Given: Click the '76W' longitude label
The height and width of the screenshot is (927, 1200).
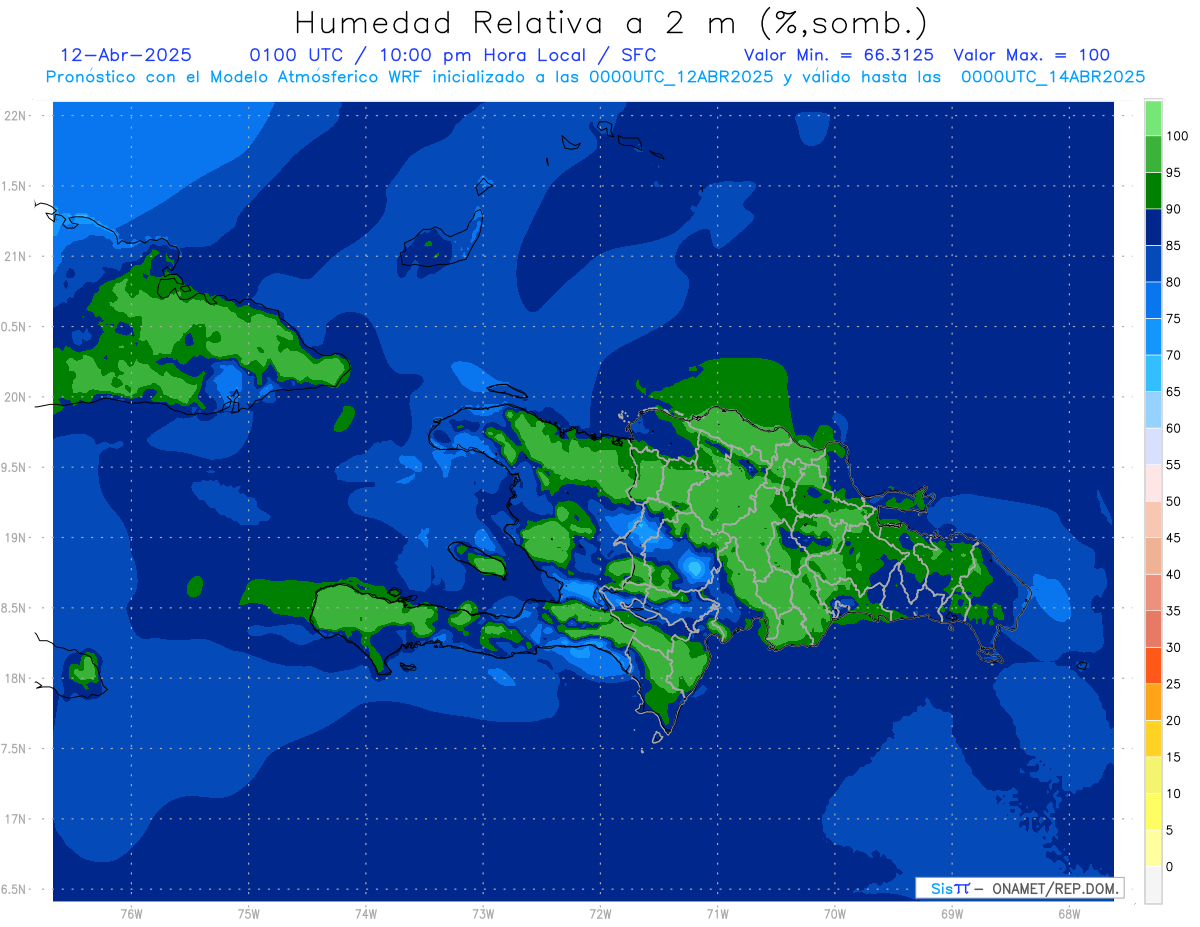Looking at the screenshot, I should coord(131,913).
